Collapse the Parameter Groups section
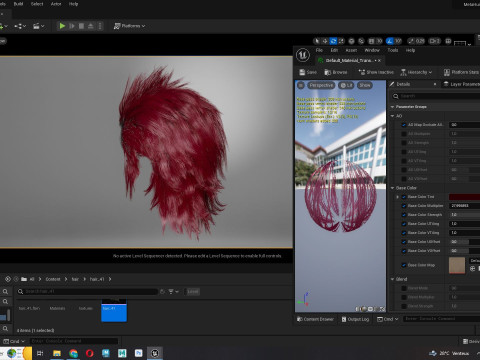 [x=392, y=107]
